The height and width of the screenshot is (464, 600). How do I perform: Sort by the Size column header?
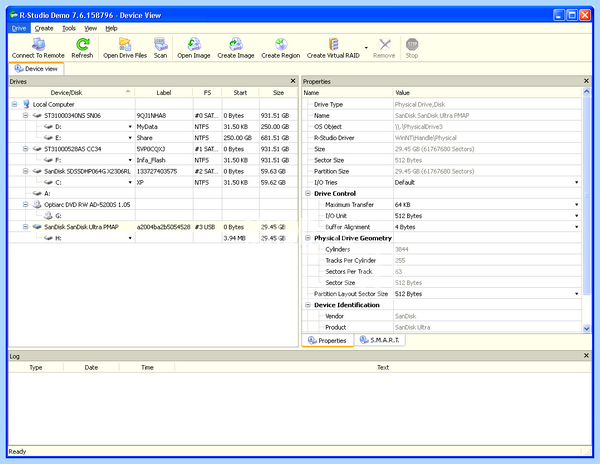(279, 93)
